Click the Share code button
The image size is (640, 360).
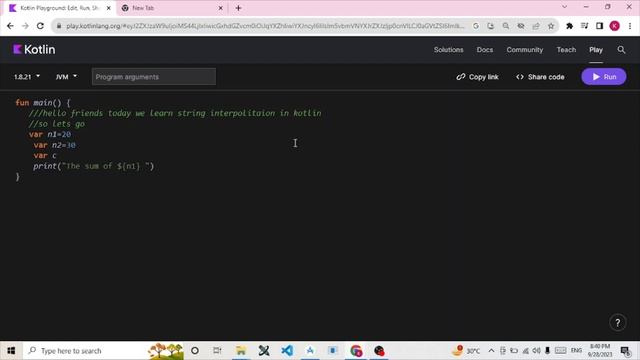[540, 77]
